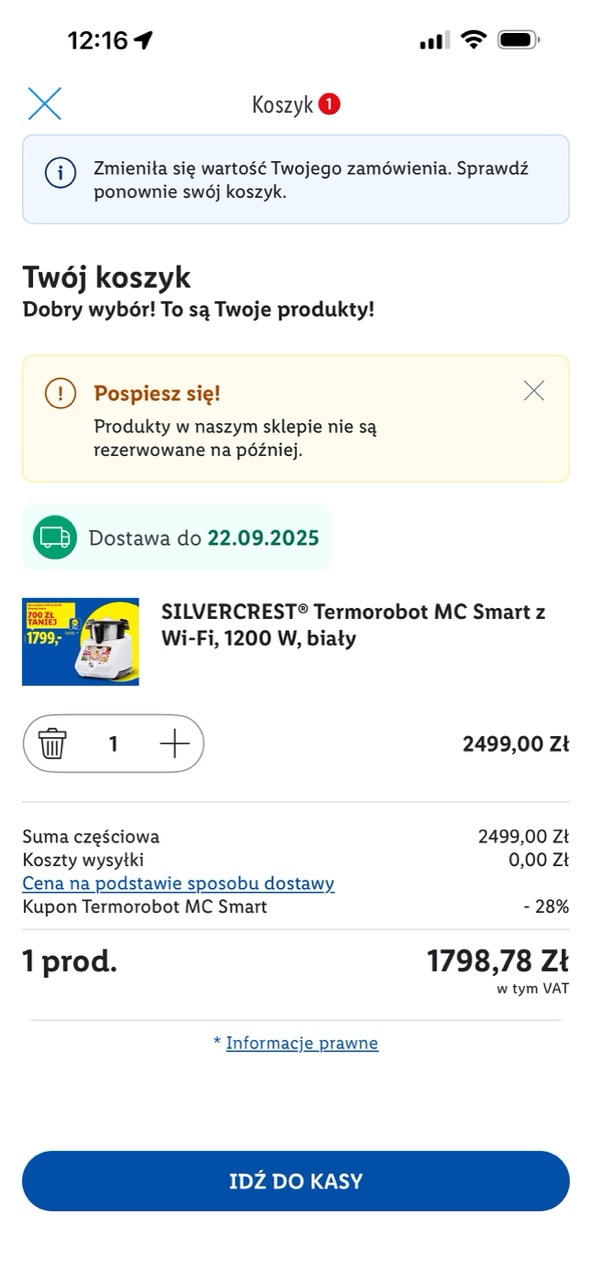Tap the green delivery truck icon
This screenshot has width=591, height=1280.
(55, 538)
